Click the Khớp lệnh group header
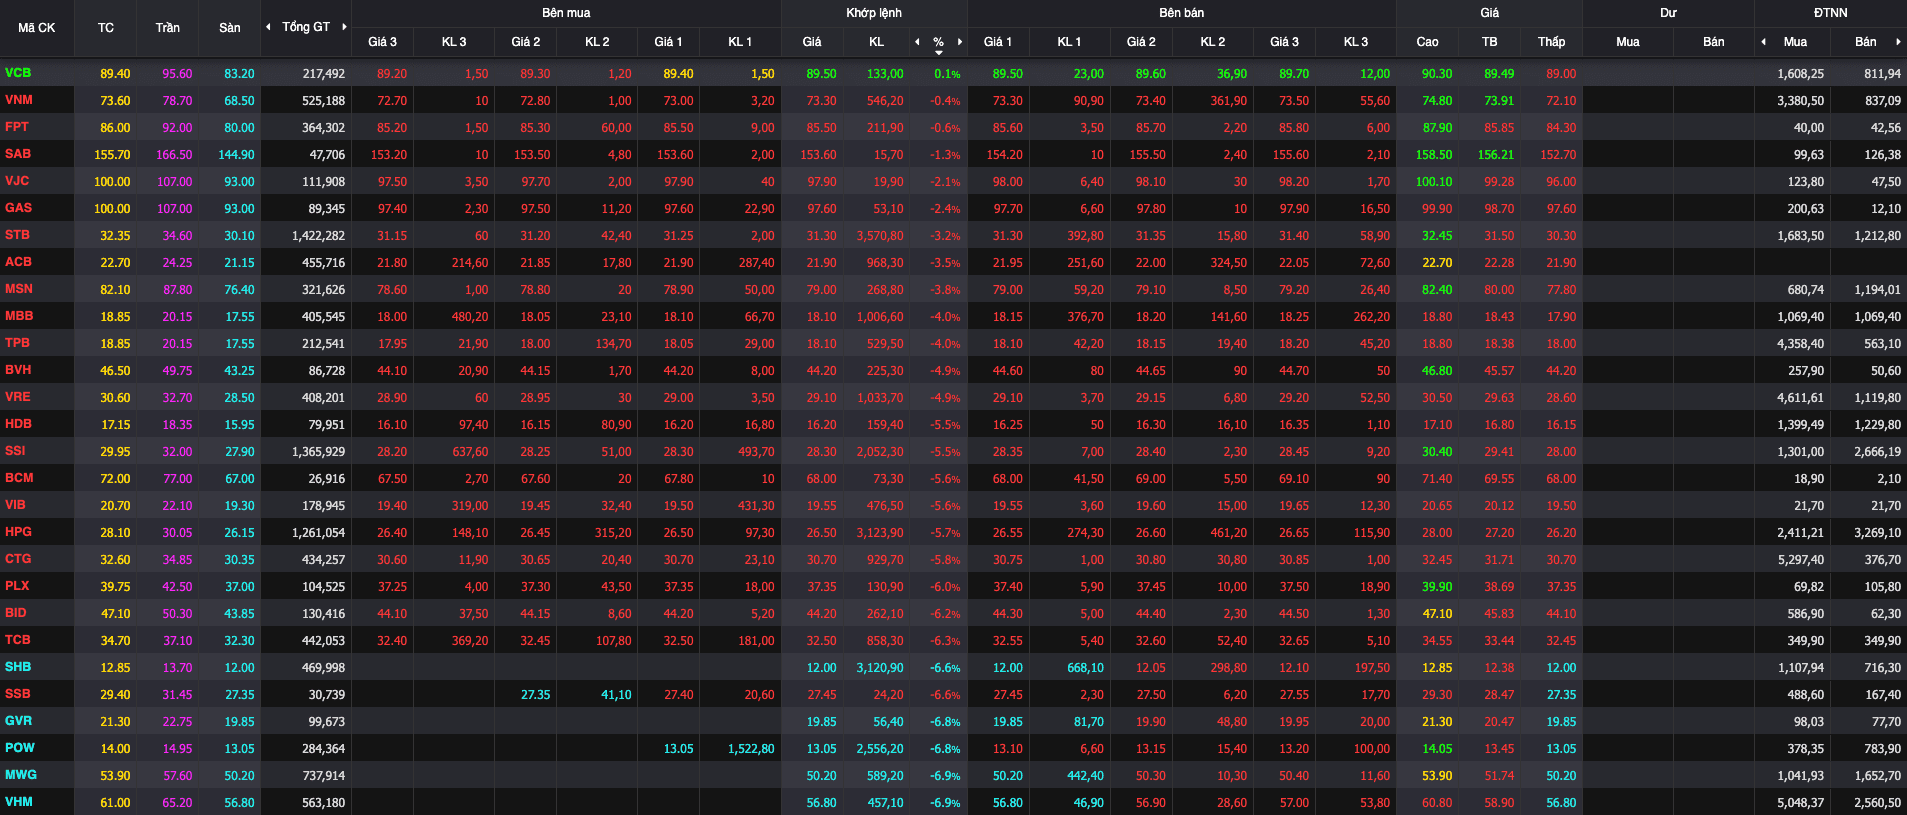Viewport: 1907px width, 815px height. [x=874, y=13]
